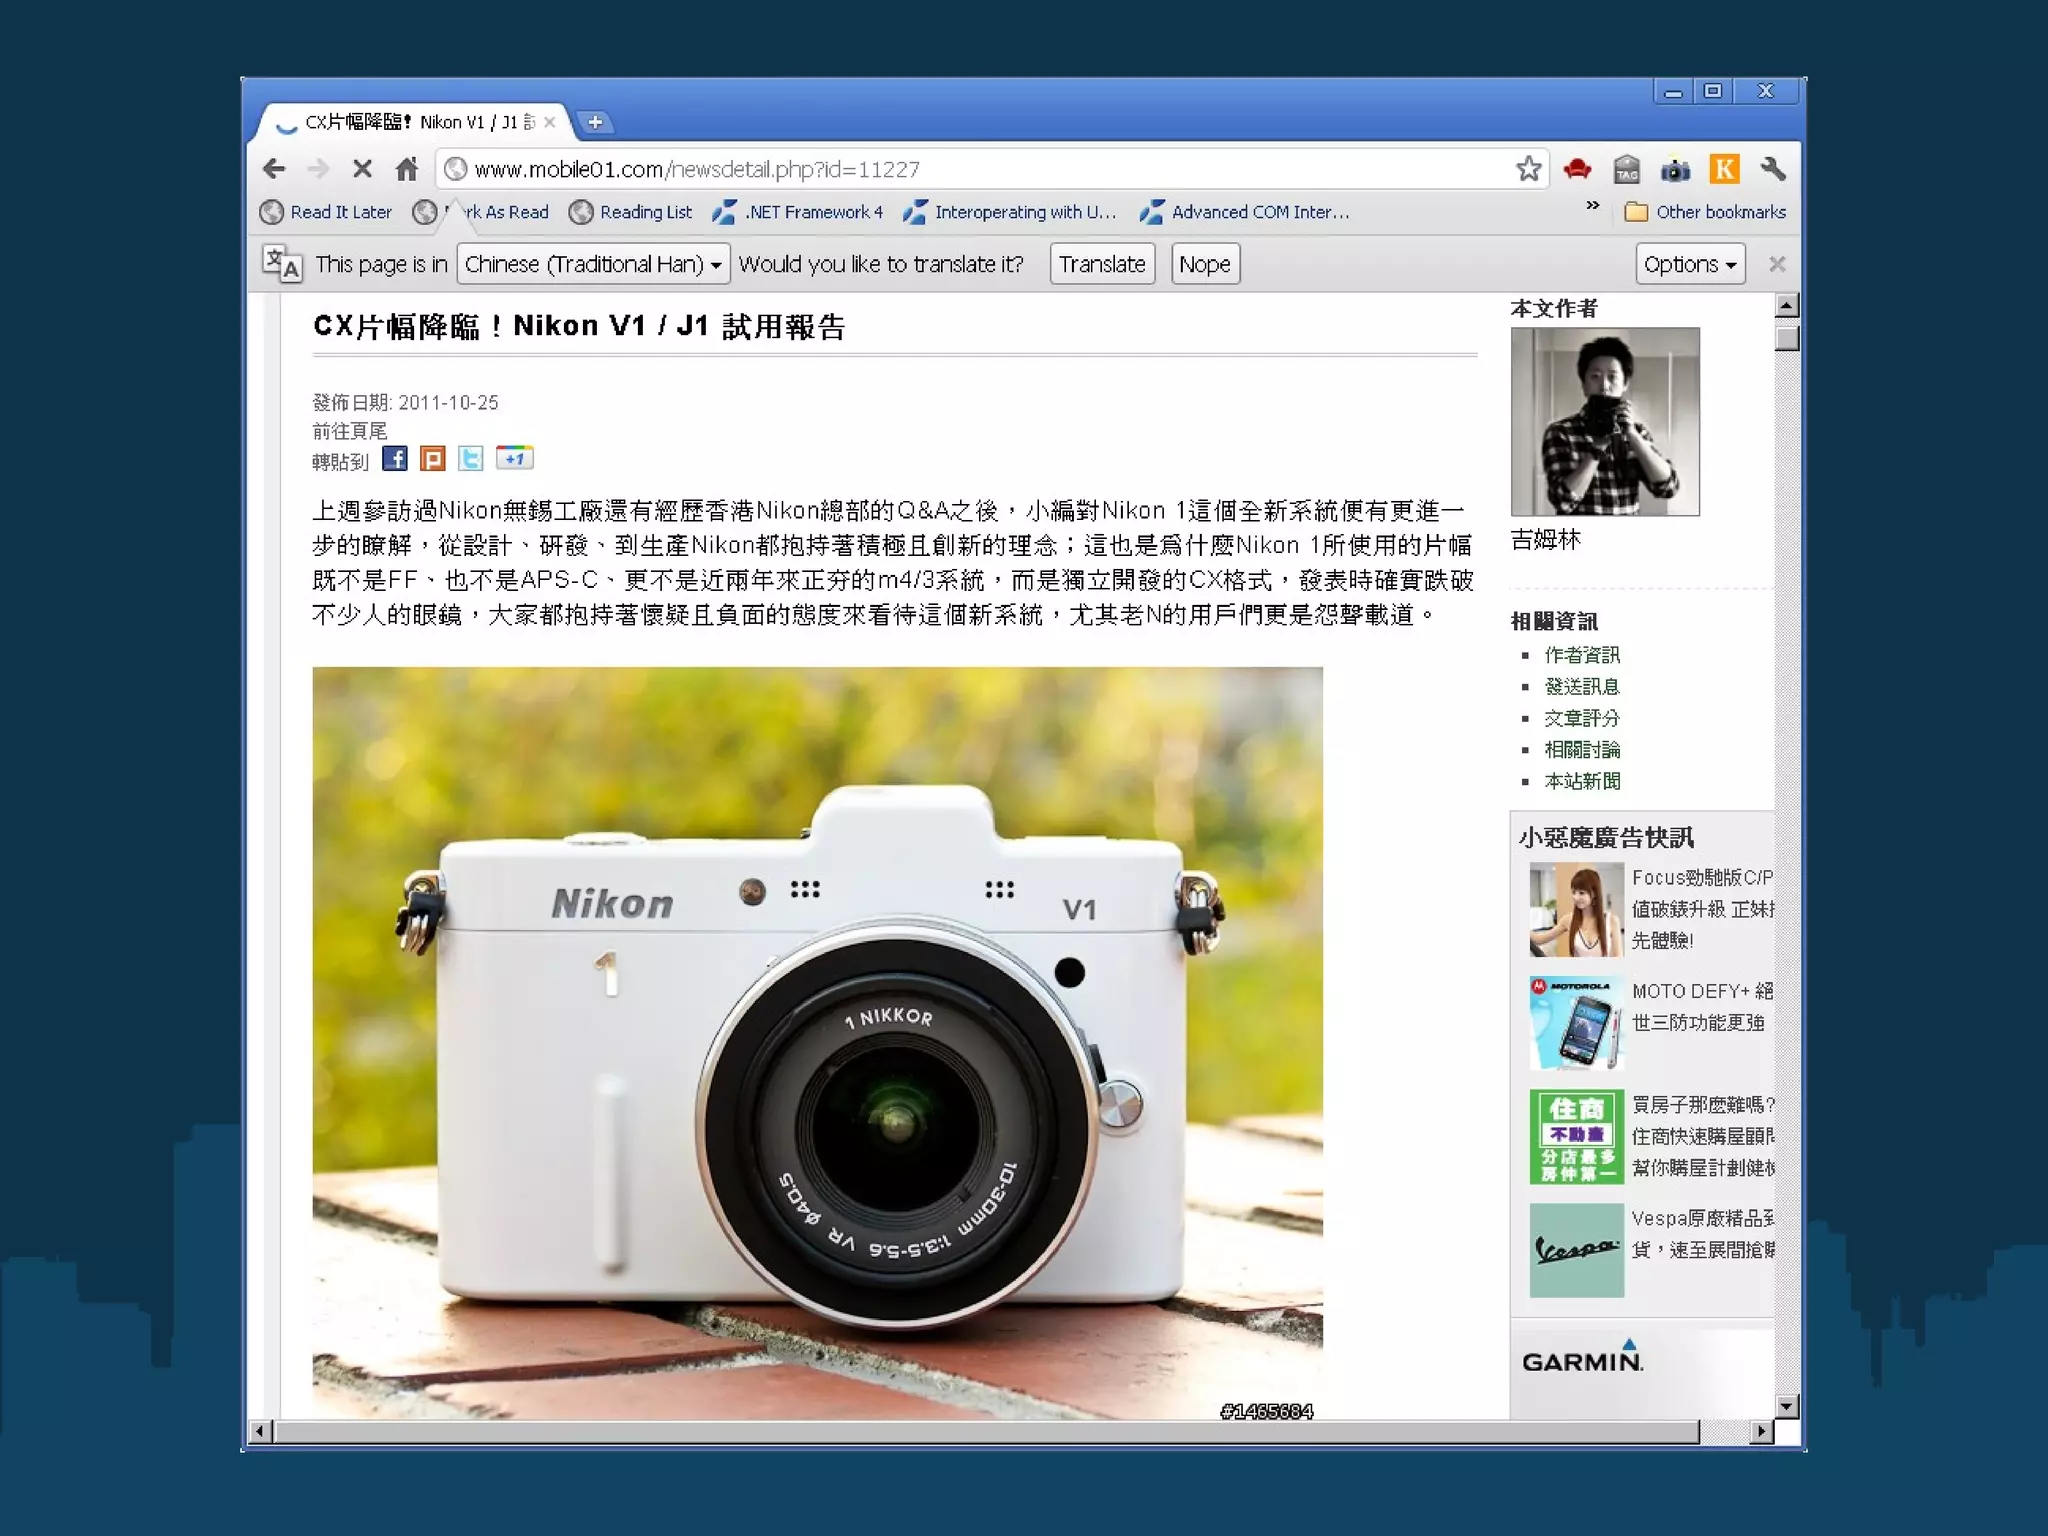Expand hidden bookmarks chevron
The height and width of the screenshot is (1536, 2048).
(x=1593, y=206)
